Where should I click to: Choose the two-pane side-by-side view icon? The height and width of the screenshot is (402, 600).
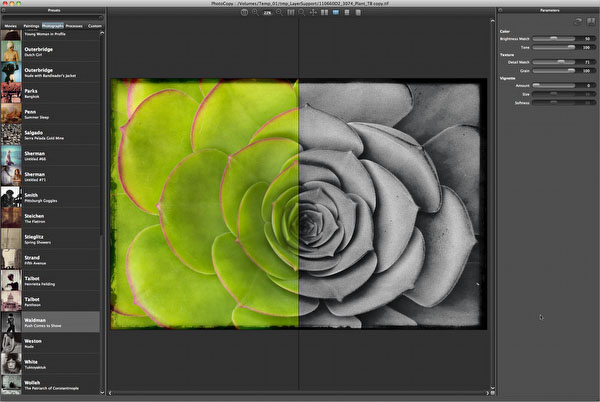click(324, 13)
